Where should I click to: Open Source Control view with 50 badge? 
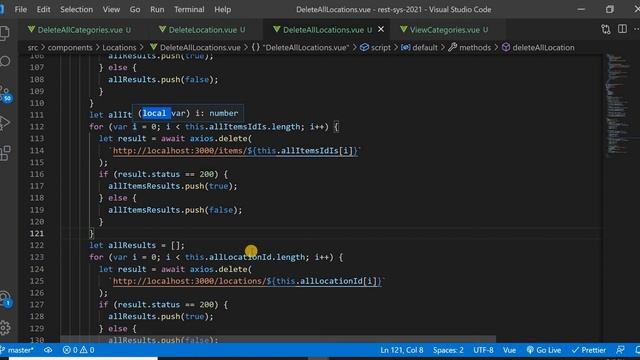[x=6, y=94]
